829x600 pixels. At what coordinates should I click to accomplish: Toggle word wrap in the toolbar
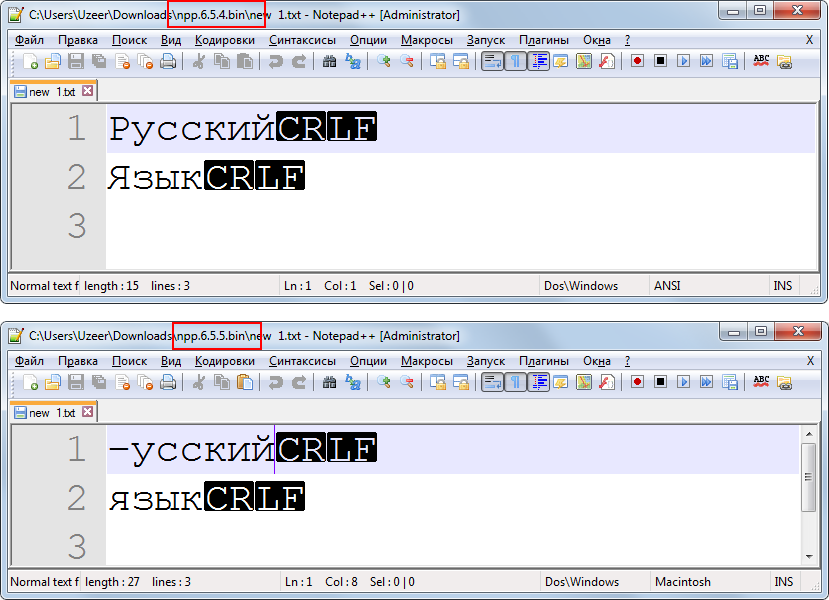click(490, 62)
